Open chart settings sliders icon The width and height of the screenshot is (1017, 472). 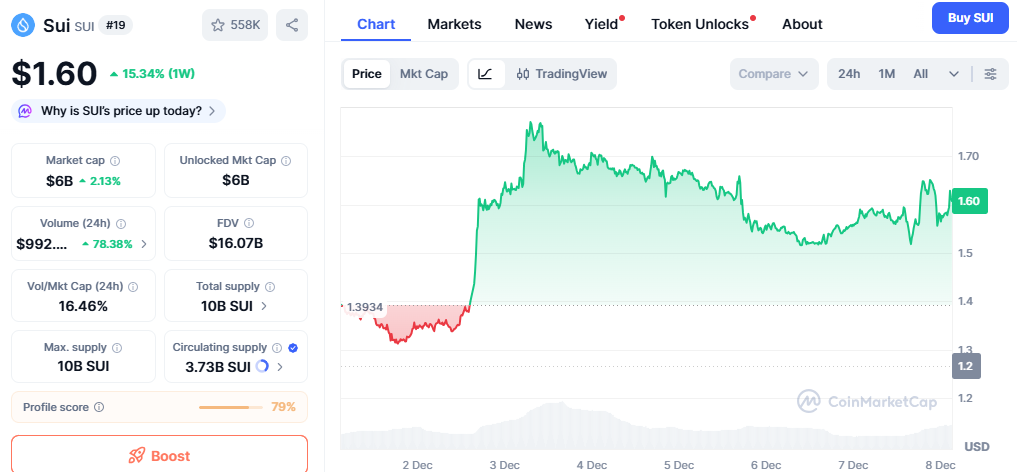pyautogui.click(x=990, y=74)
